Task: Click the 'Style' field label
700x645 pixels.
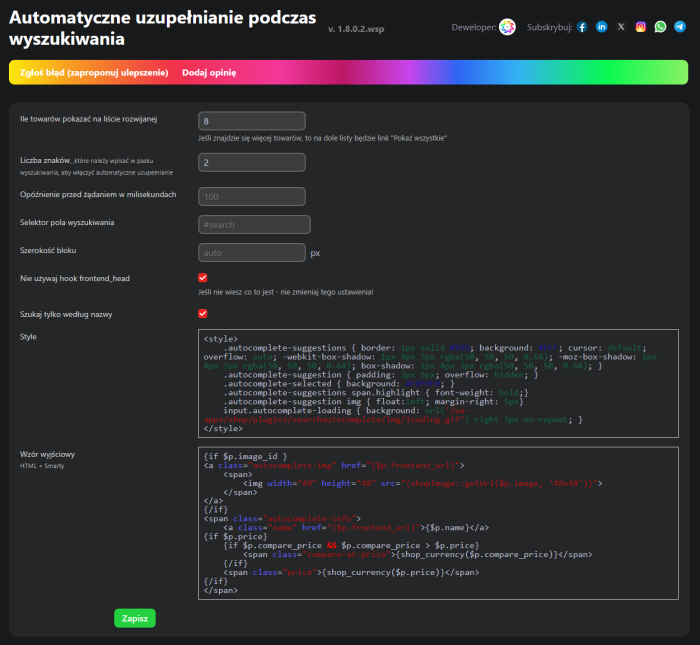Action: click(x=28, y=337)
